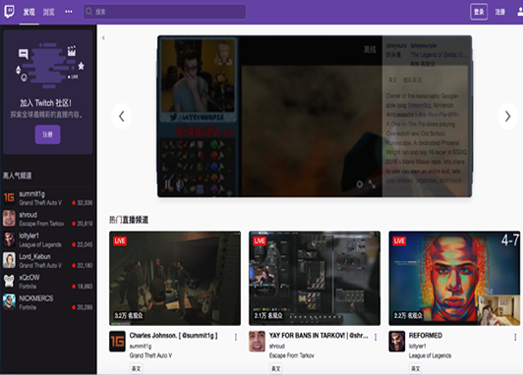Open the shroud Tarkov stream thumbnail
Image resolution: width=523 pixels, height=375 pixels.
click(x=315, y=278)
